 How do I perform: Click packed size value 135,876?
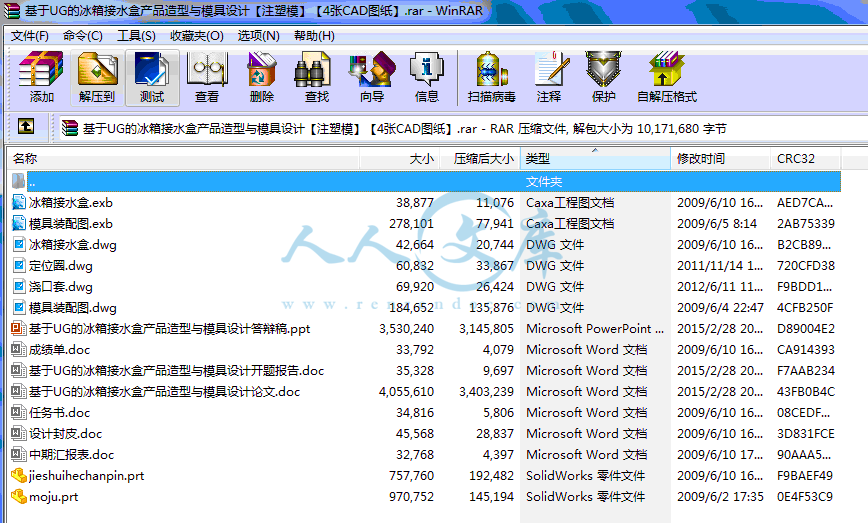tap(491, 308)
